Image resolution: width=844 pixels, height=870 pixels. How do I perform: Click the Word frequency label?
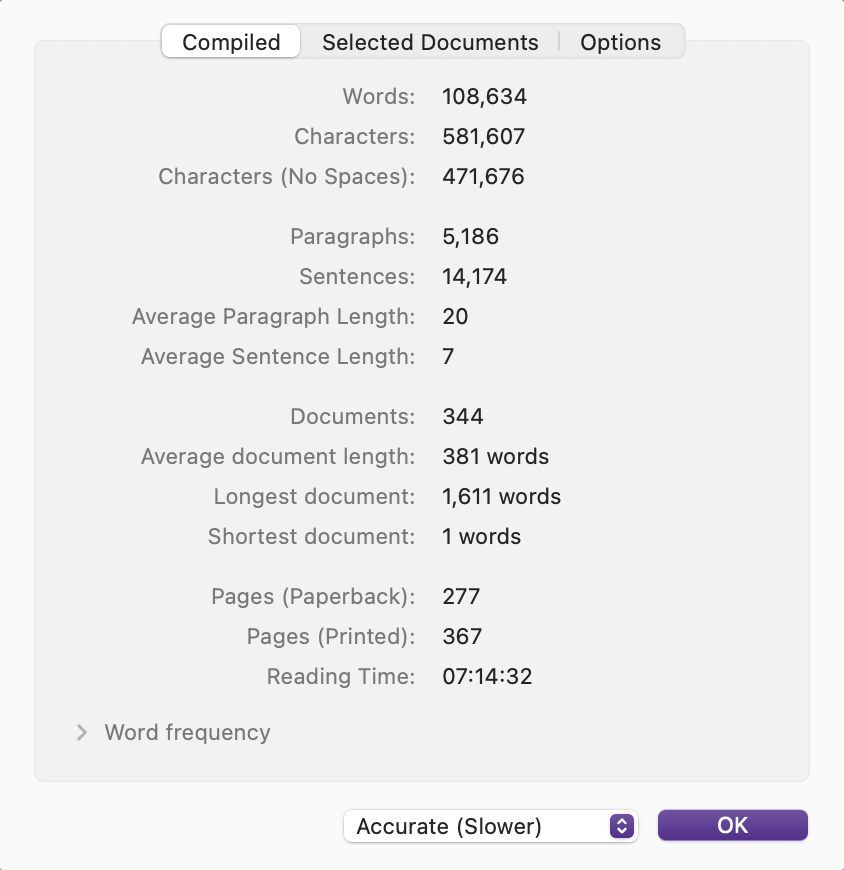(187, 732)
